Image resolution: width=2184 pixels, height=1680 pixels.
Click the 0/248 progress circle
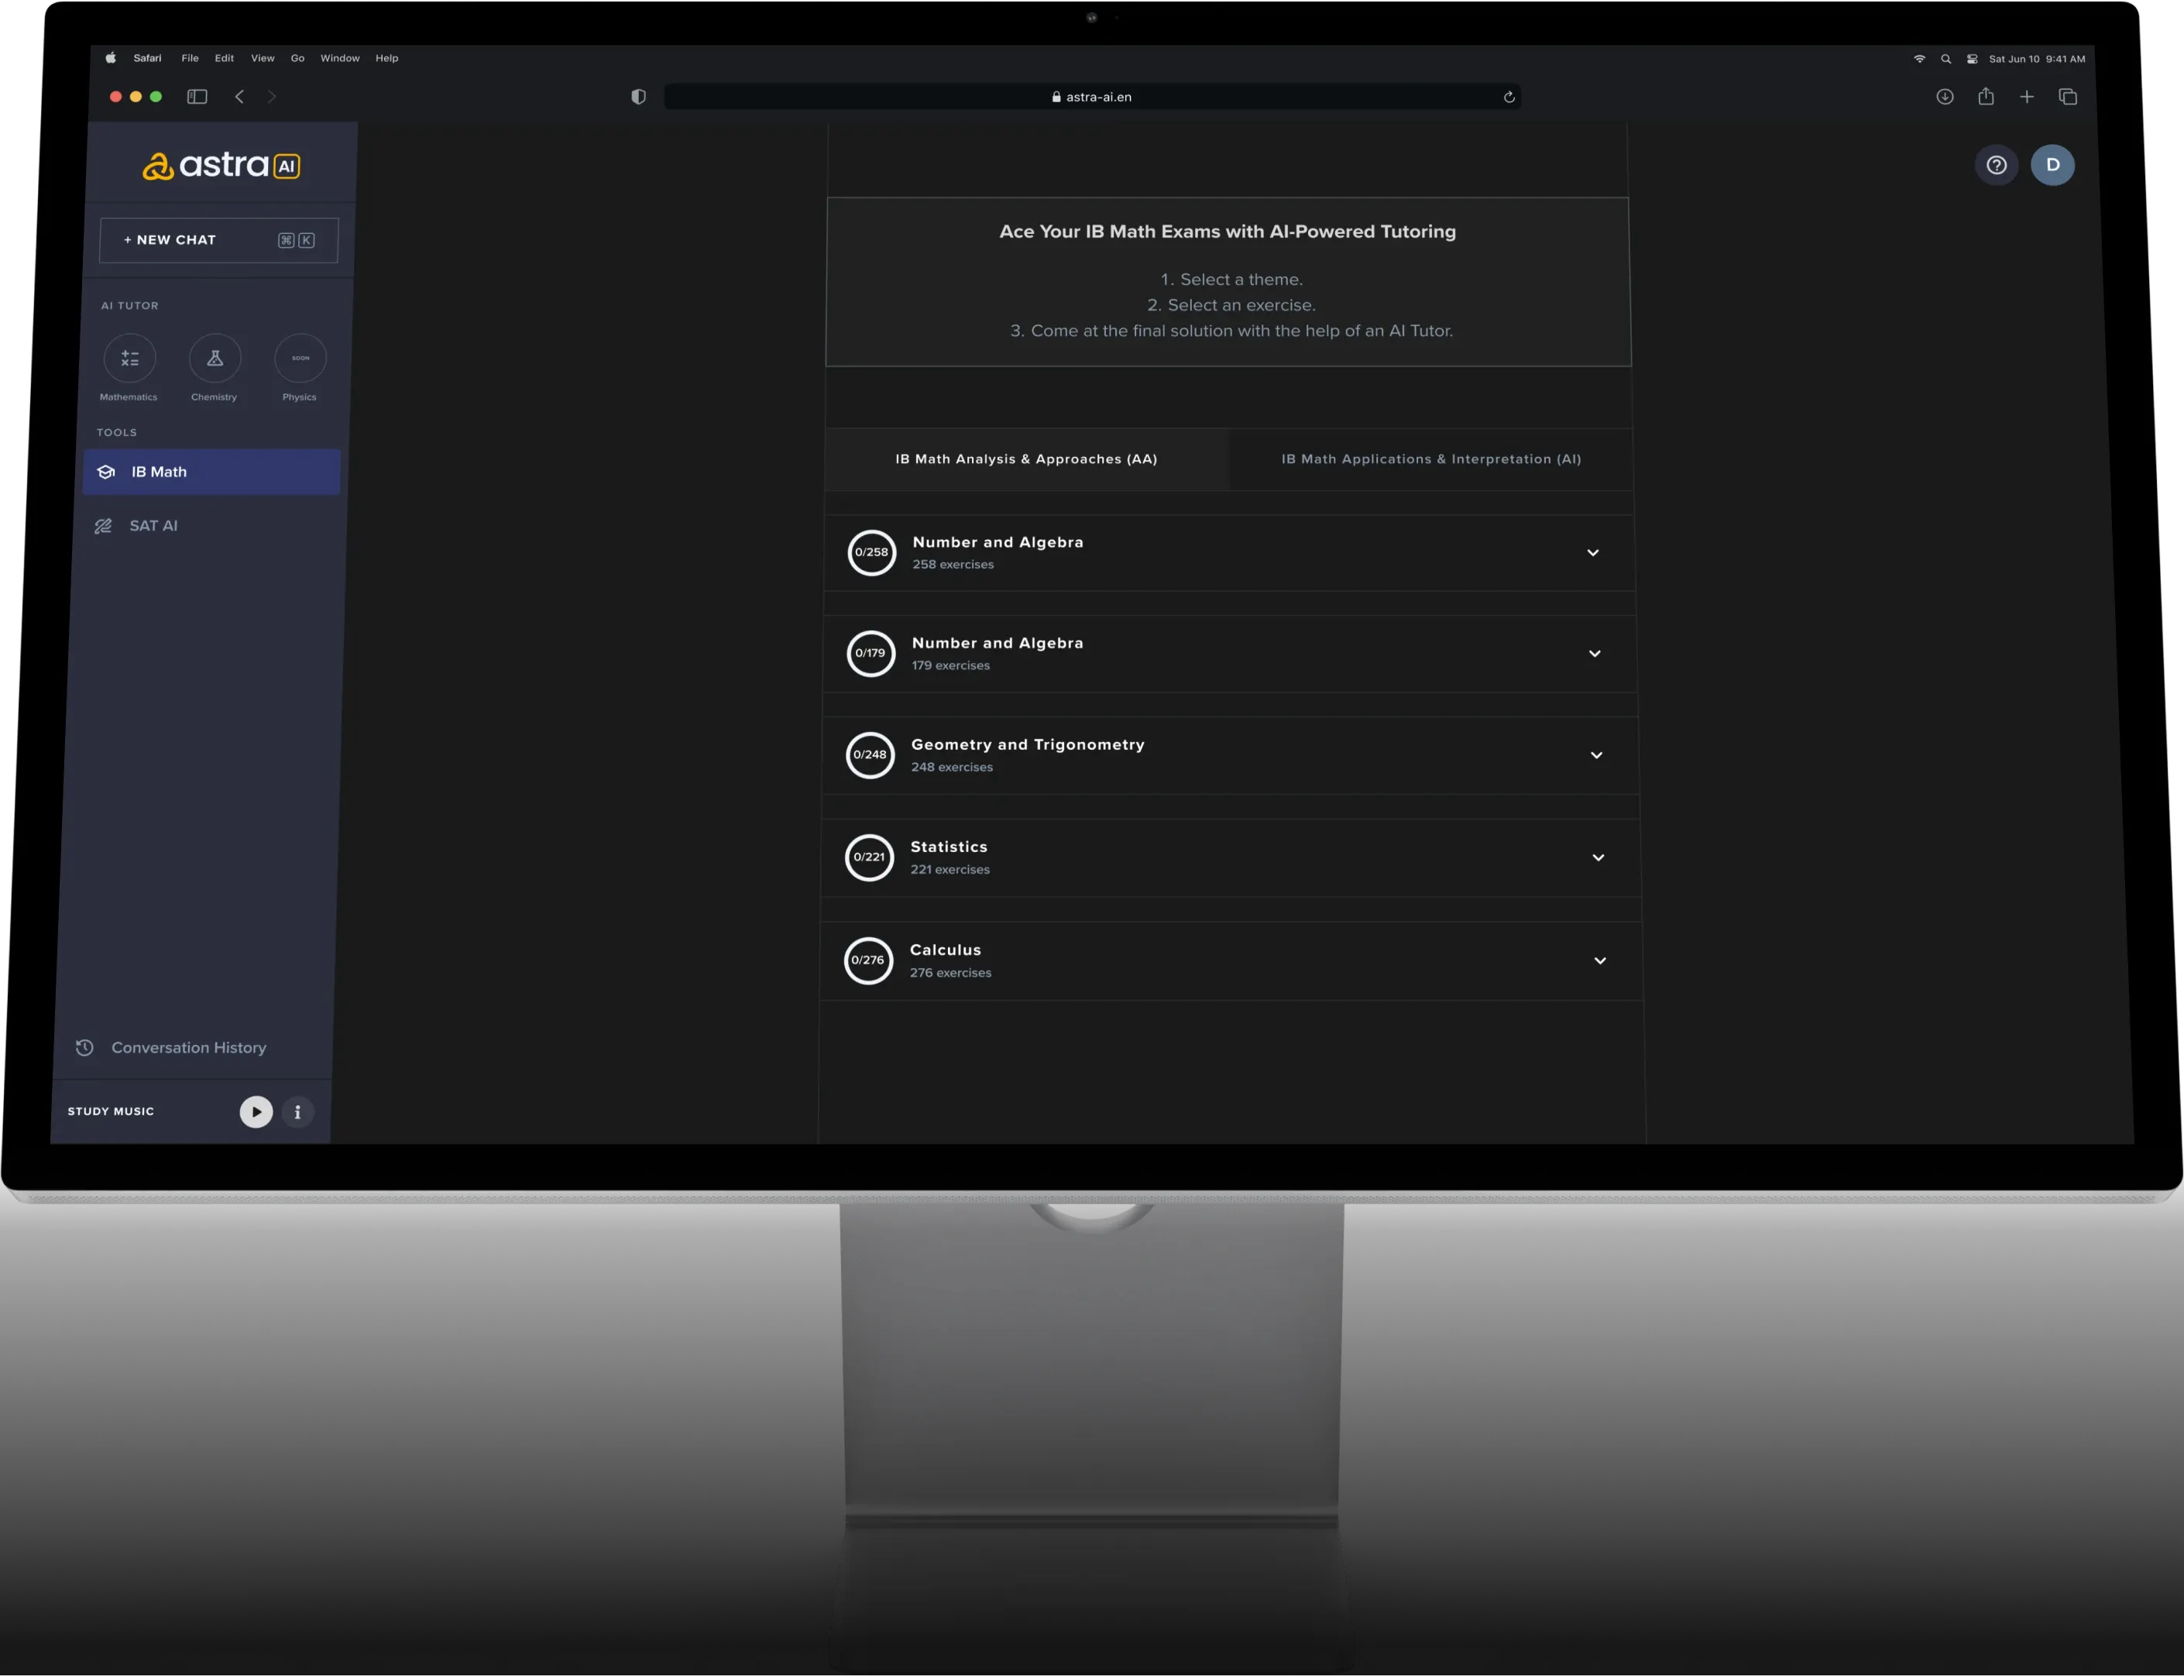pos(870,756)
